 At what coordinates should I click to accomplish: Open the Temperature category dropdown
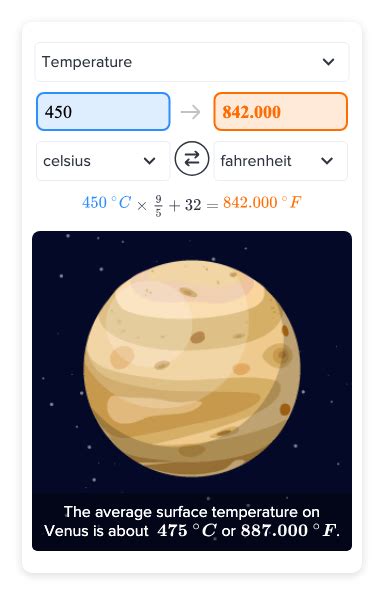pos(192,62)
